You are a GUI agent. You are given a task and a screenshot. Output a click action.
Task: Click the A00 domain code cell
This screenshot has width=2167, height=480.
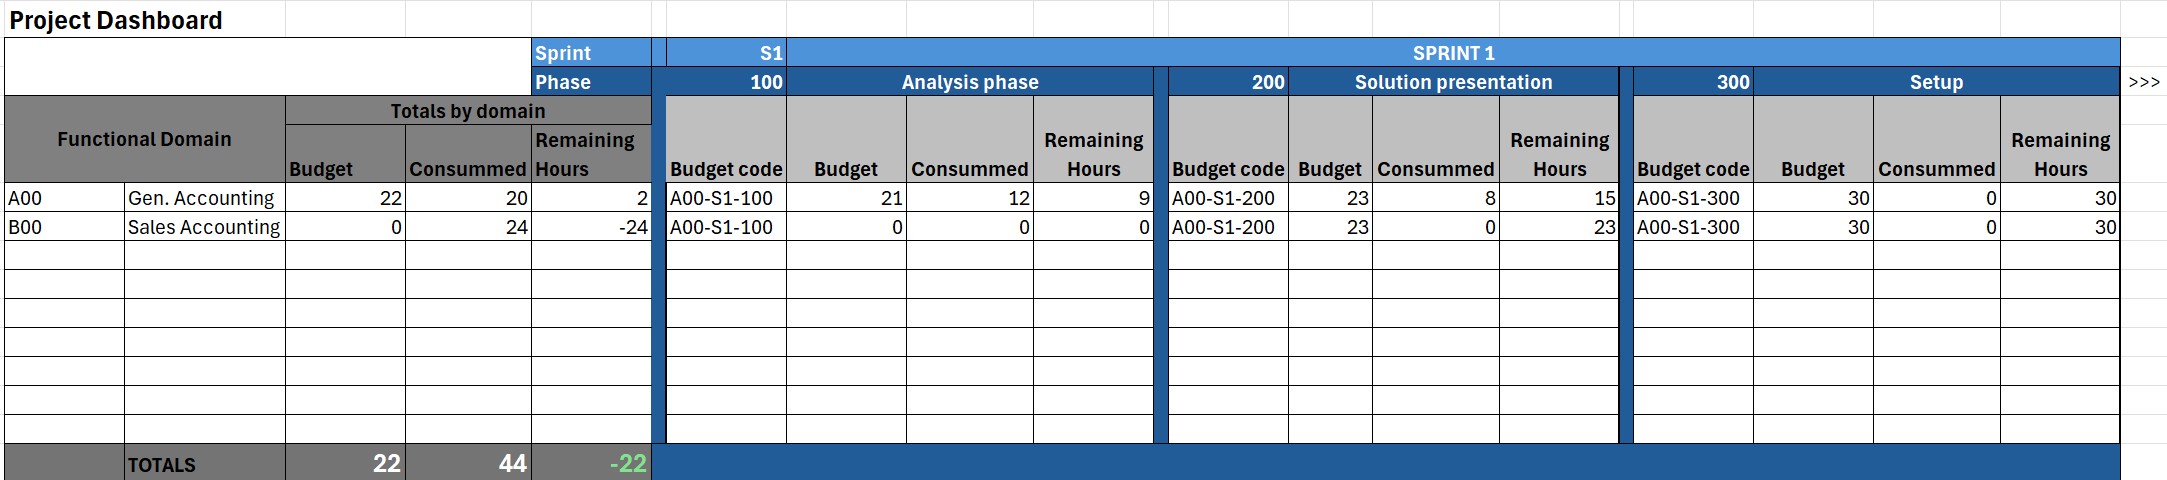64,198
